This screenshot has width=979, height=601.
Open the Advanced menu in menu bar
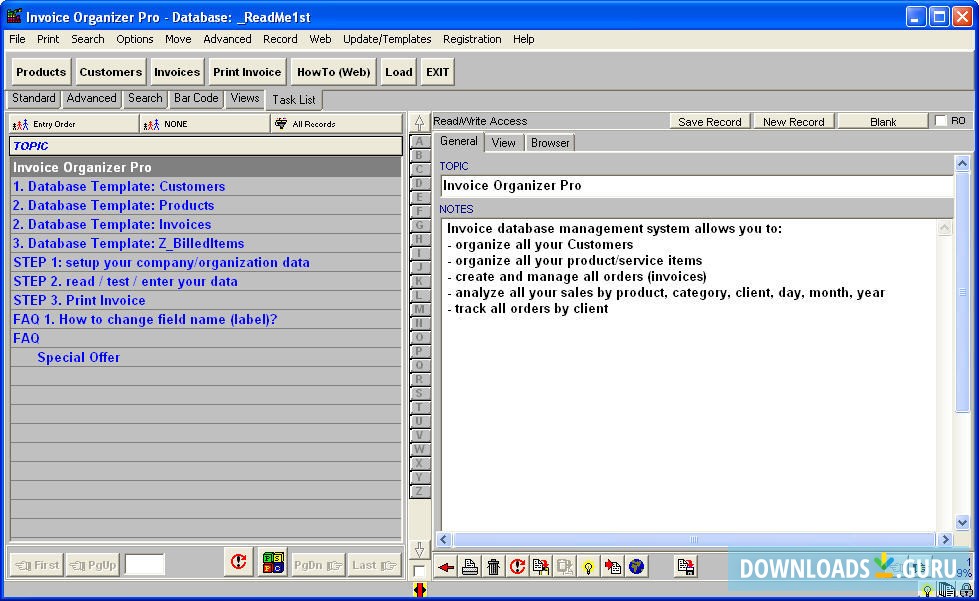pos(227,39)
